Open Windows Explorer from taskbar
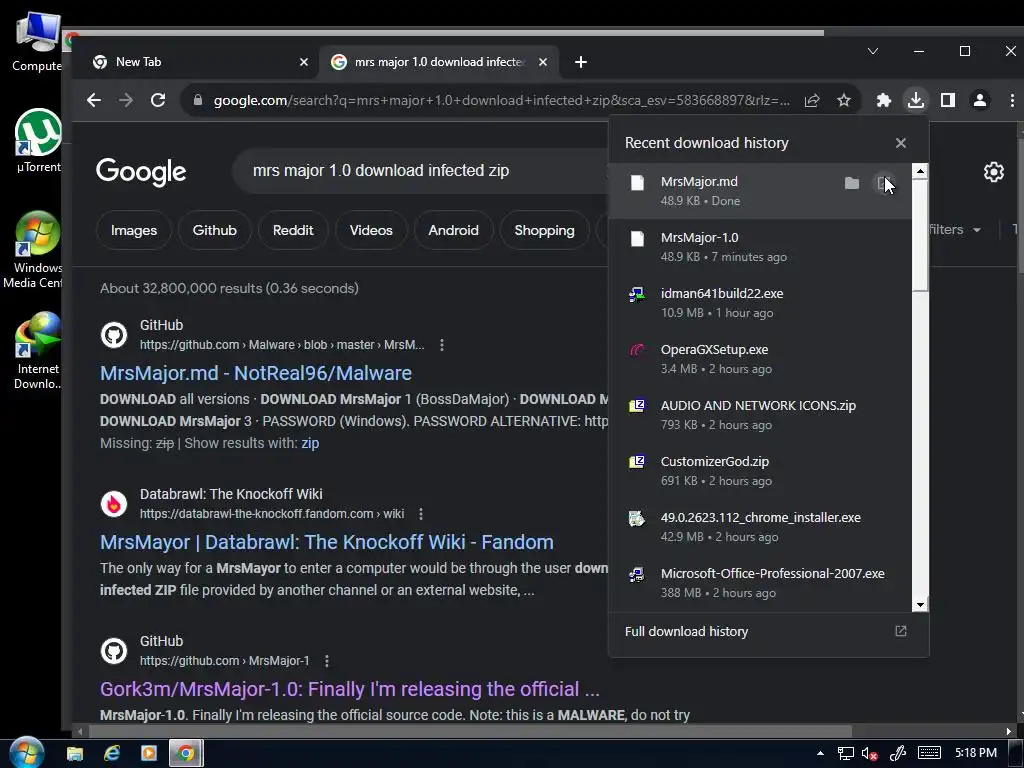This screenshot has width=1024, height=768. (75, 753)
